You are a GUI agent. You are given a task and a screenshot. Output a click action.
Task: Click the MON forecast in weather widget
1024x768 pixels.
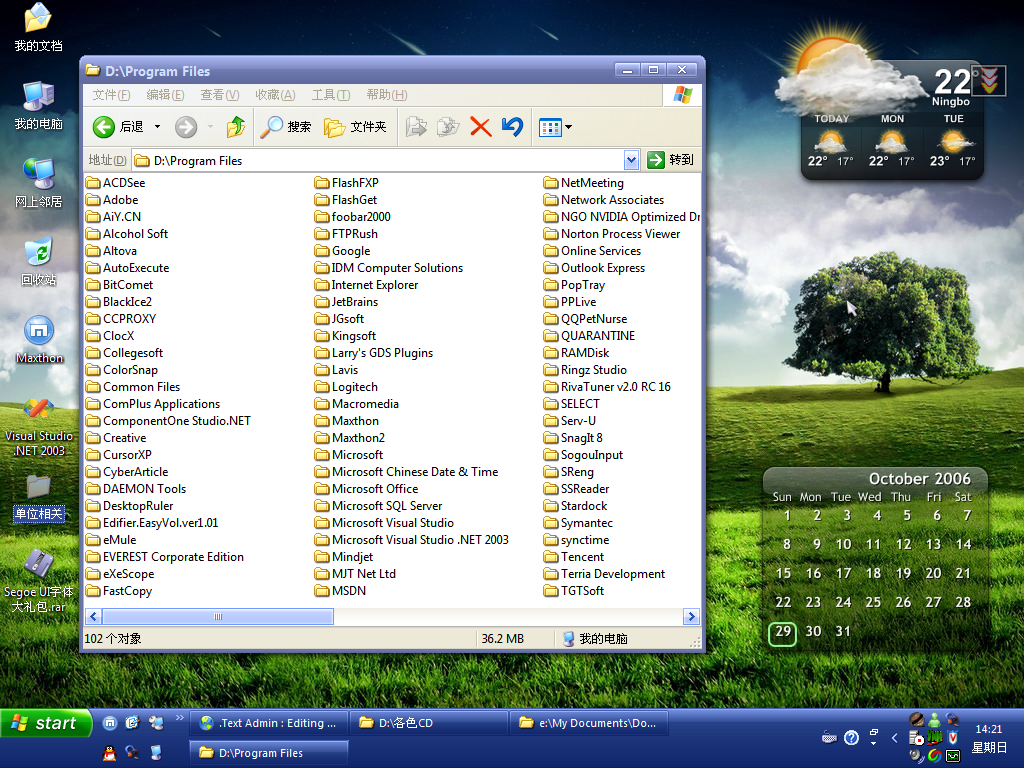pyautogui.click(x=892, y=142)
